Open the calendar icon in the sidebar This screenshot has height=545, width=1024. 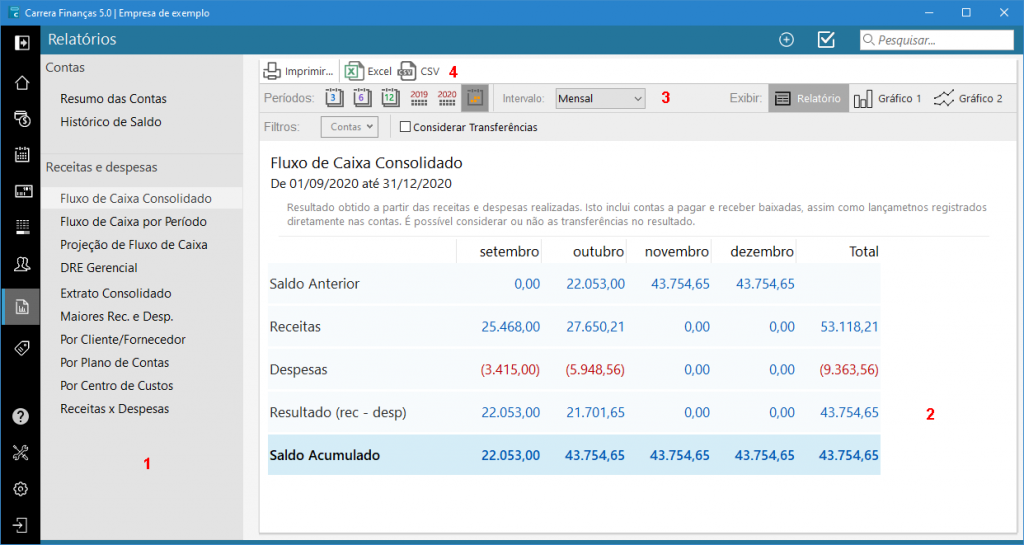tap(21, 154)
